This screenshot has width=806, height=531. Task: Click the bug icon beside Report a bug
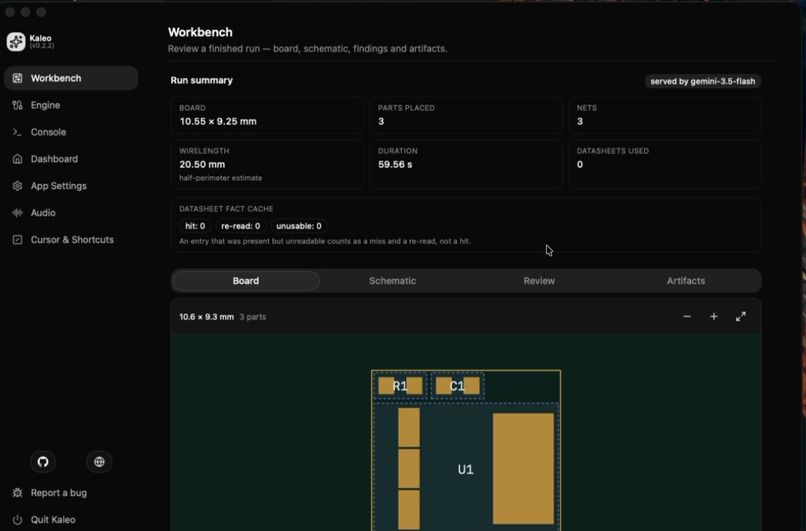coord(17,492)
